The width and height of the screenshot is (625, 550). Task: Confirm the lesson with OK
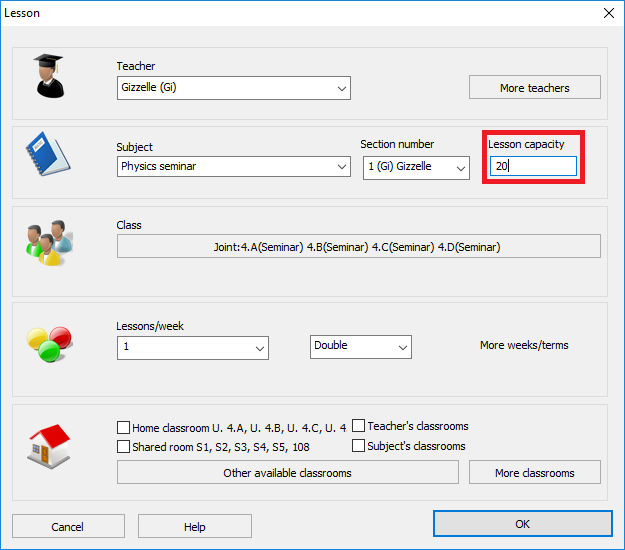(x=522, y=526)
